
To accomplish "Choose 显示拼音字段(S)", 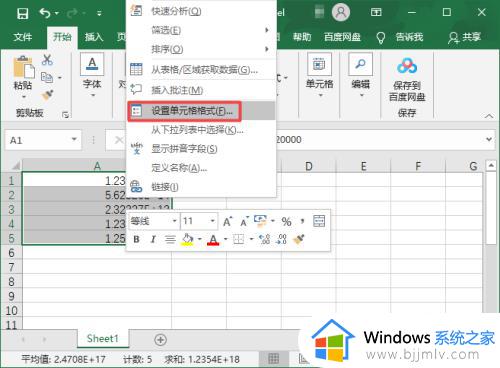I will [201, 149].
